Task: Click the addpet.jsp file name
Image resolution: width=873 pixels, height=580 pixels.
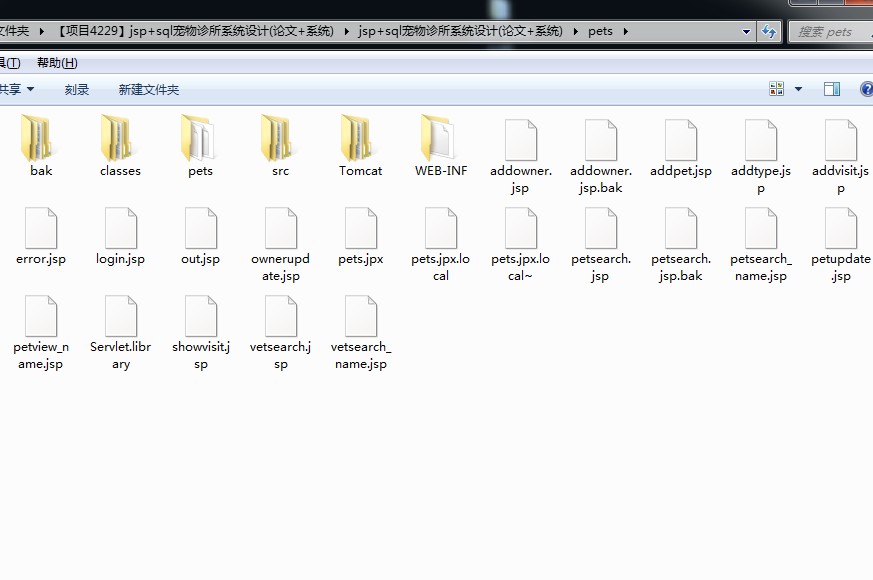Action: [681, 171]
